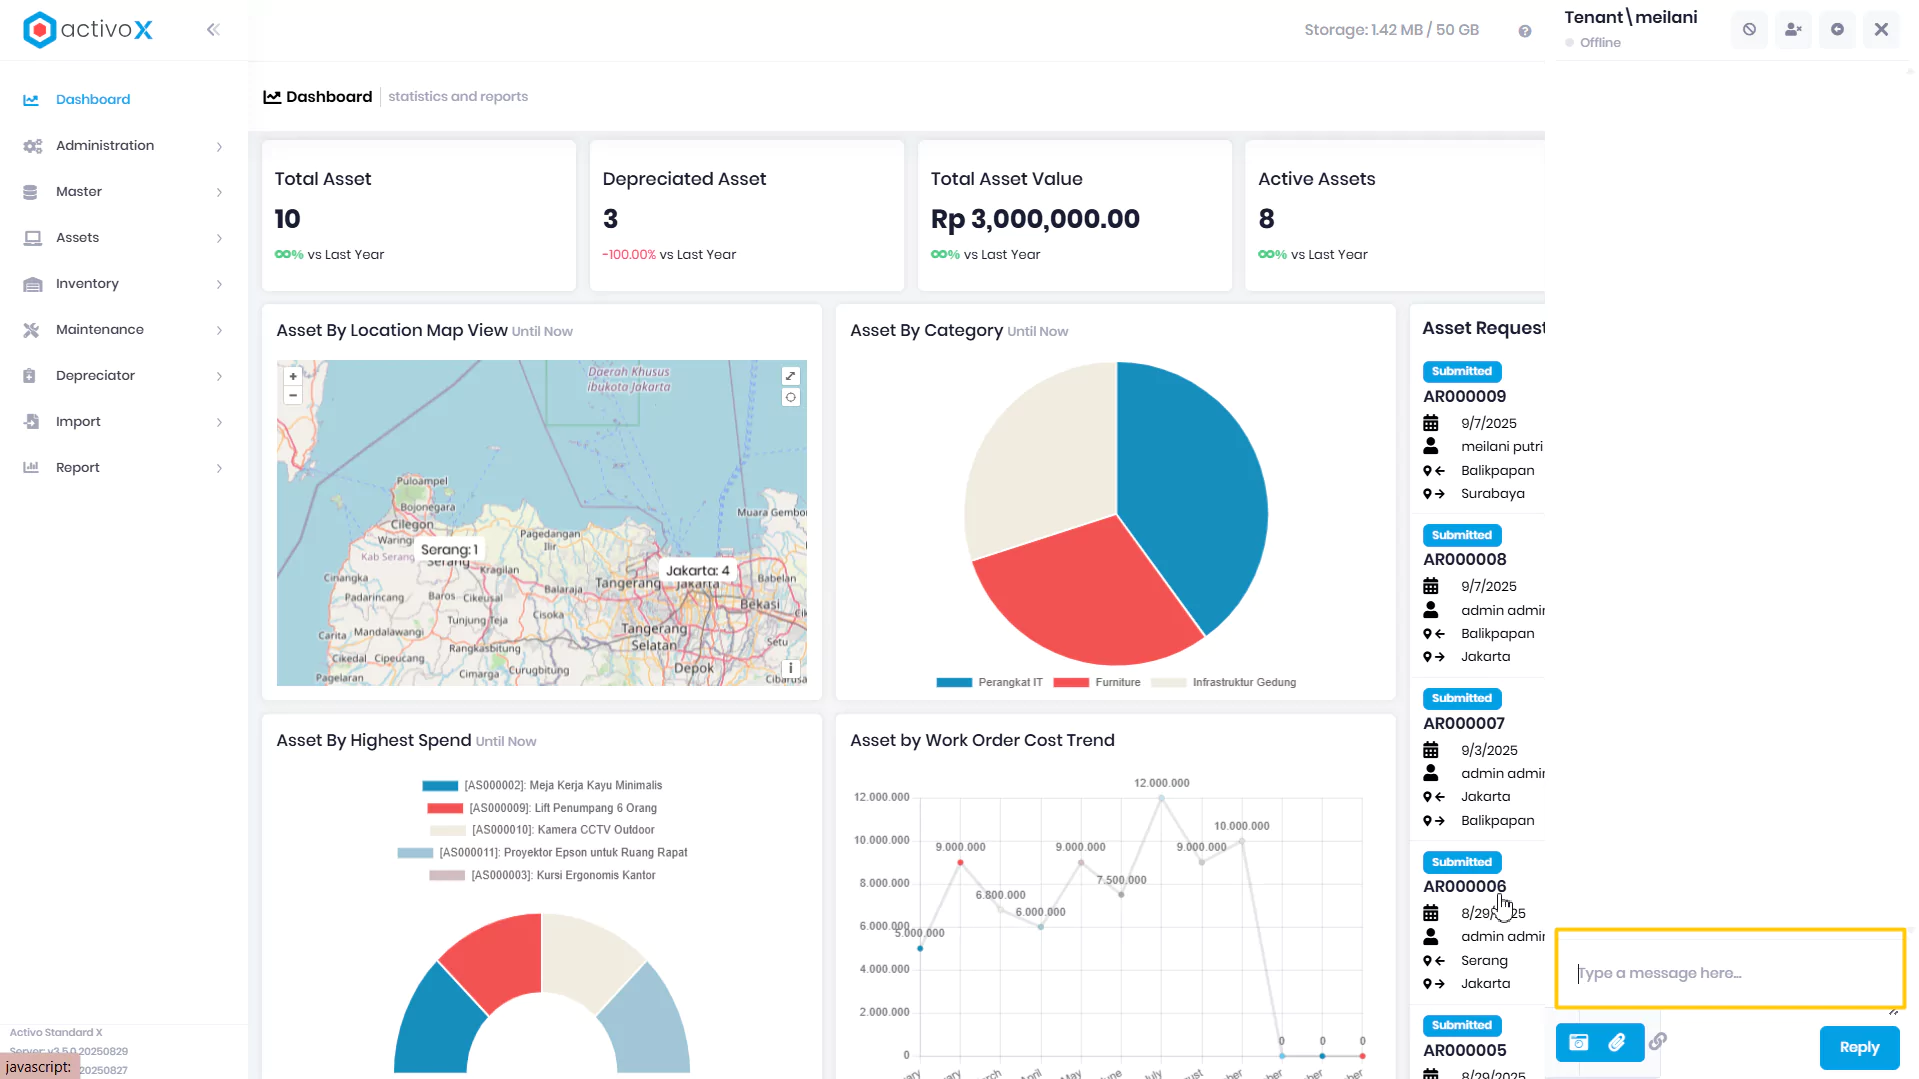The height and width of the screenshot is (1079, 1919).
Task: Toggle the Infrastruktur Gedung legend swatch
Action: [x=1168, y=683]
